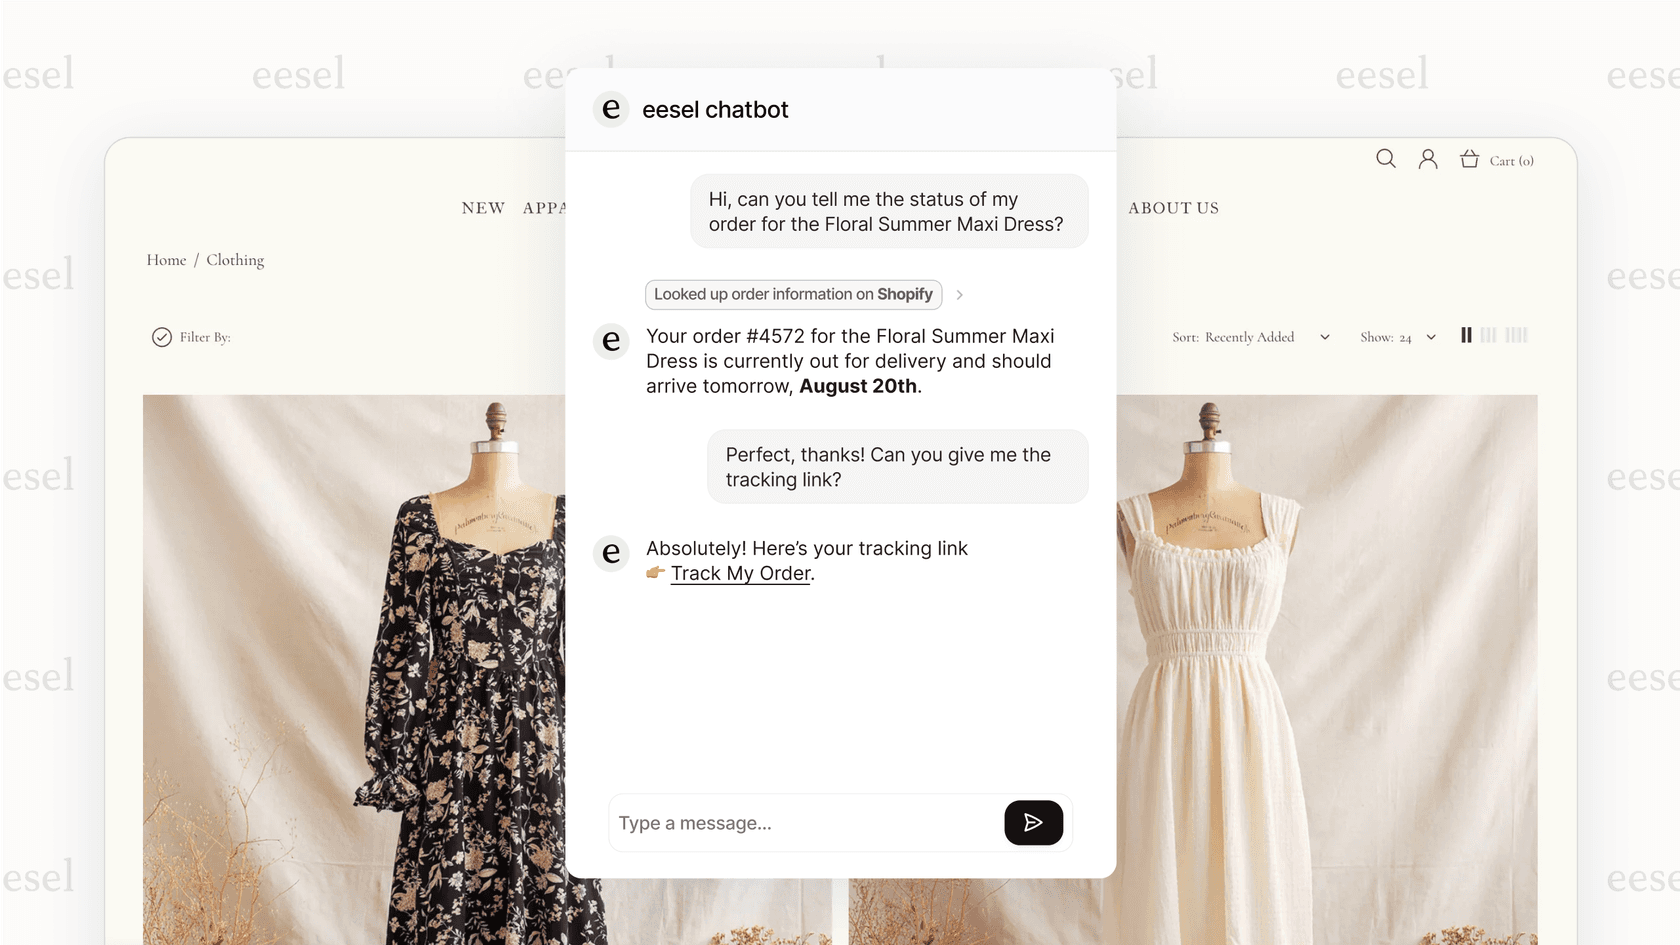Select NEW in the navigation menu
Viewport: 1680px width, 945px height.
[x=483, y=207]
